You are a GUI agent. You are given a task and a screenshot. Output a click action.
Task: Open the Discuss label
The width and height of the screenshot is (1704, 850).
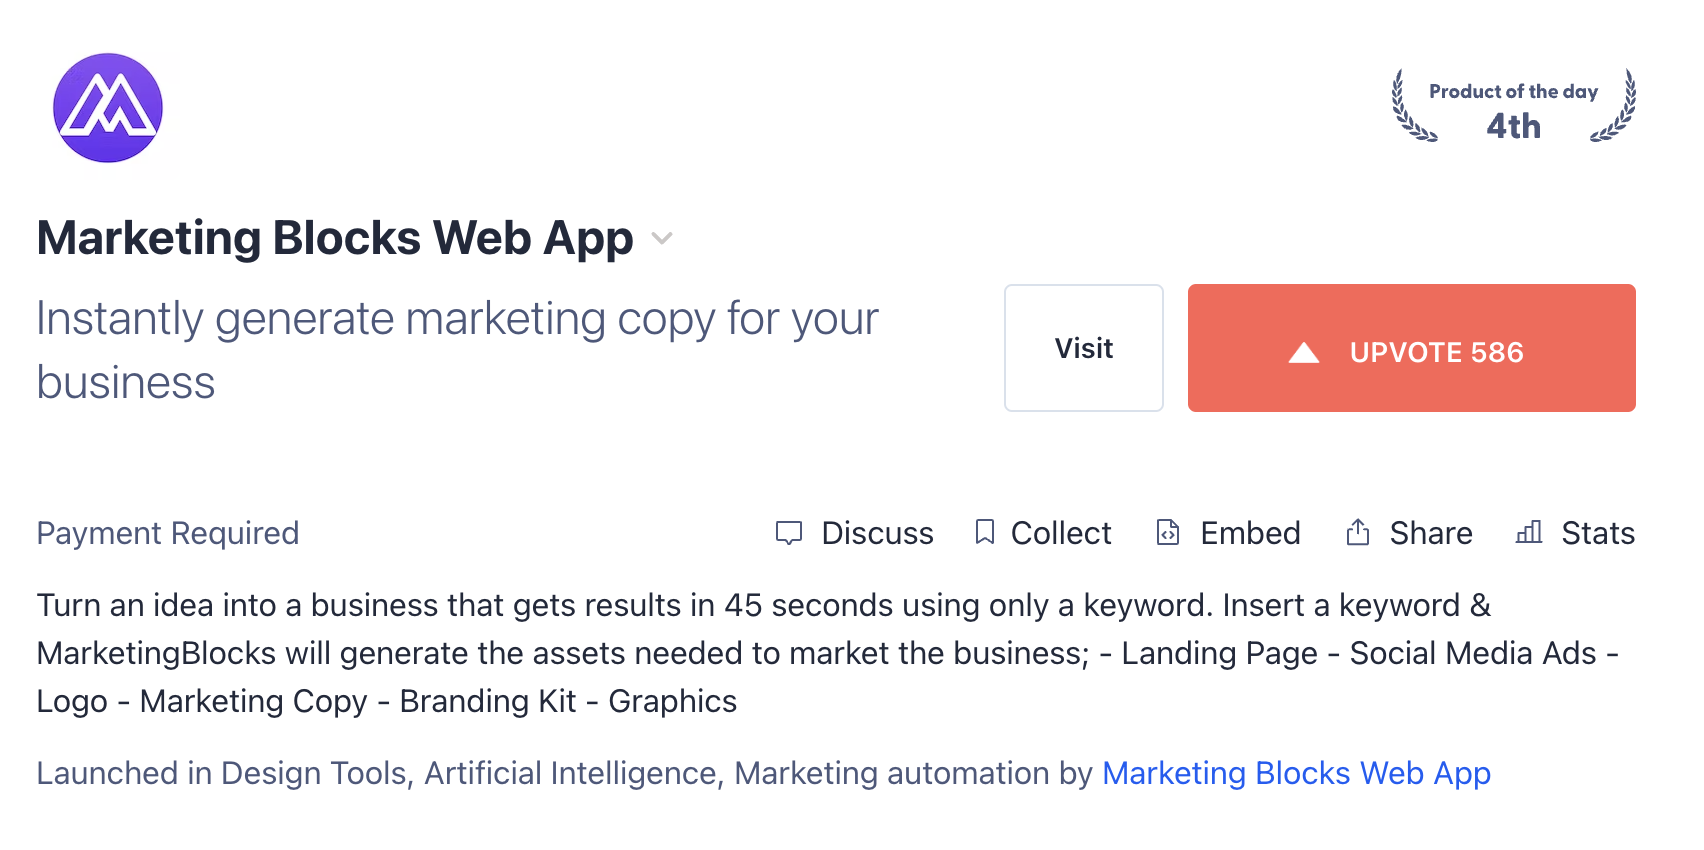(877, 533)
